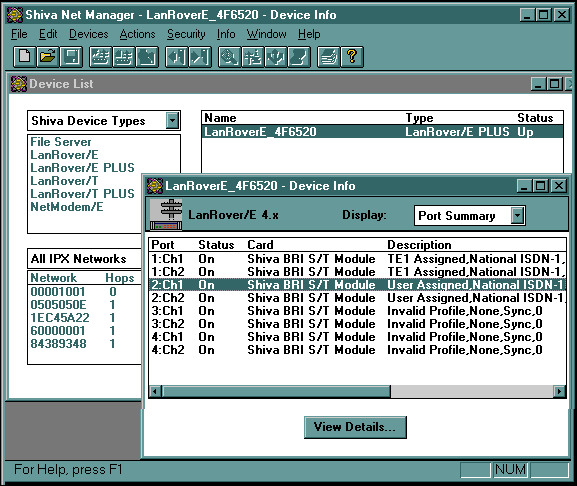
Task: Open the Actions menu
Action: click(x=138, y=34)
